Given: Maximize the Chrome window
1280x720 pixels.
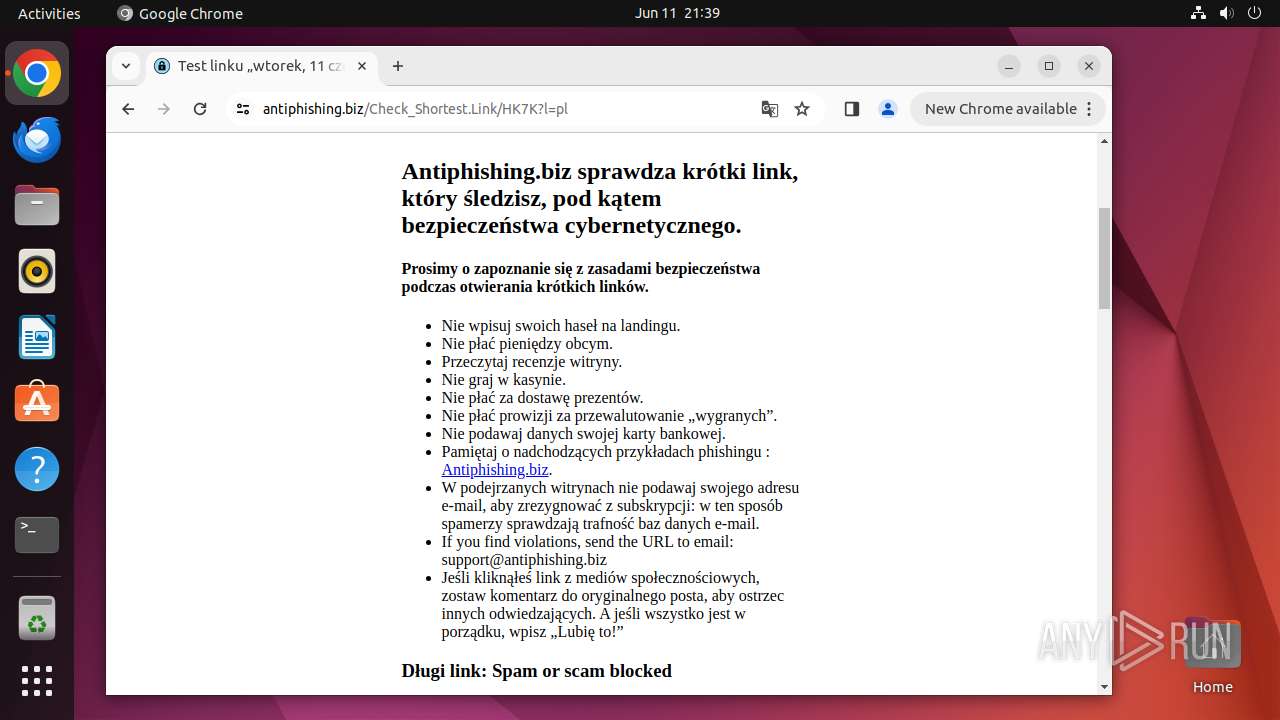Looking at the screenshot, I should click(x=1049, y=66).
